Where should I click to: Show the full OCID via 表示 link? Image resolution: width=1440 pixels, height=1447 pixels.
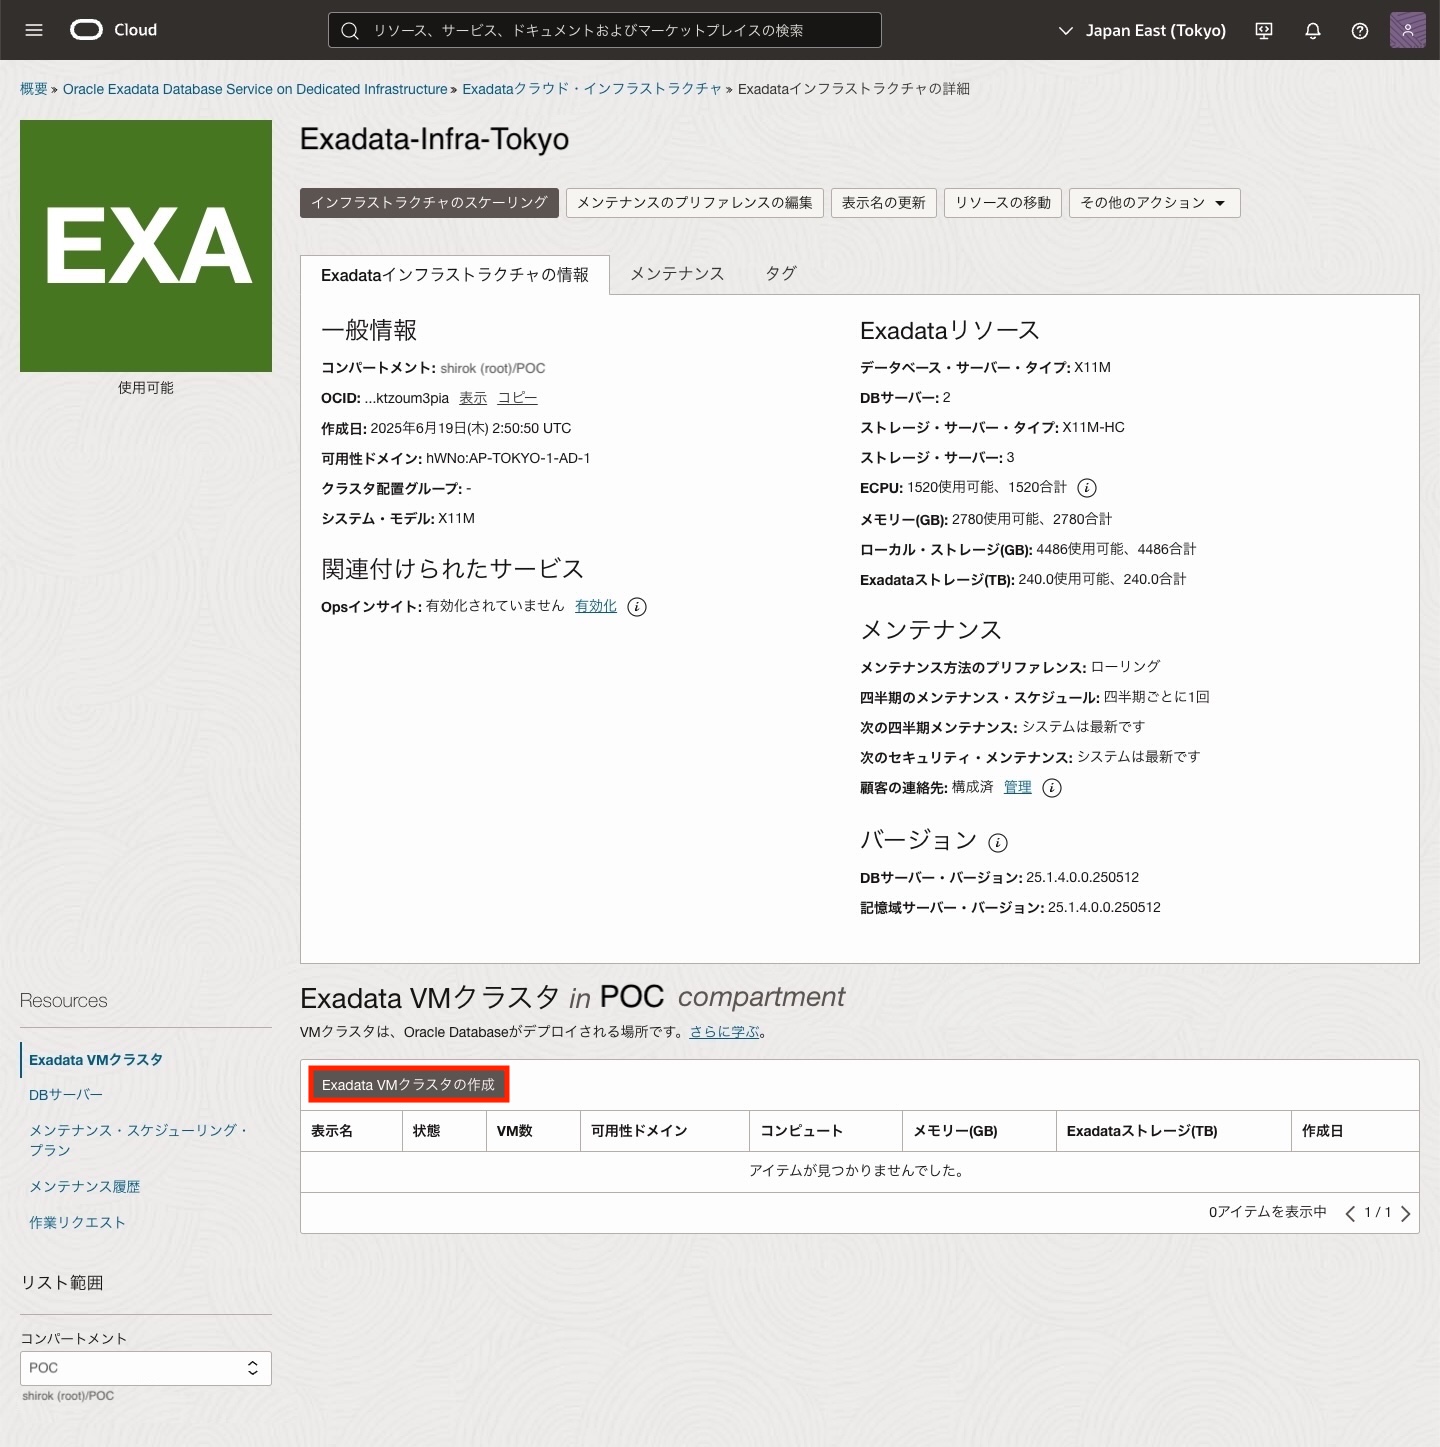[472, 397]
